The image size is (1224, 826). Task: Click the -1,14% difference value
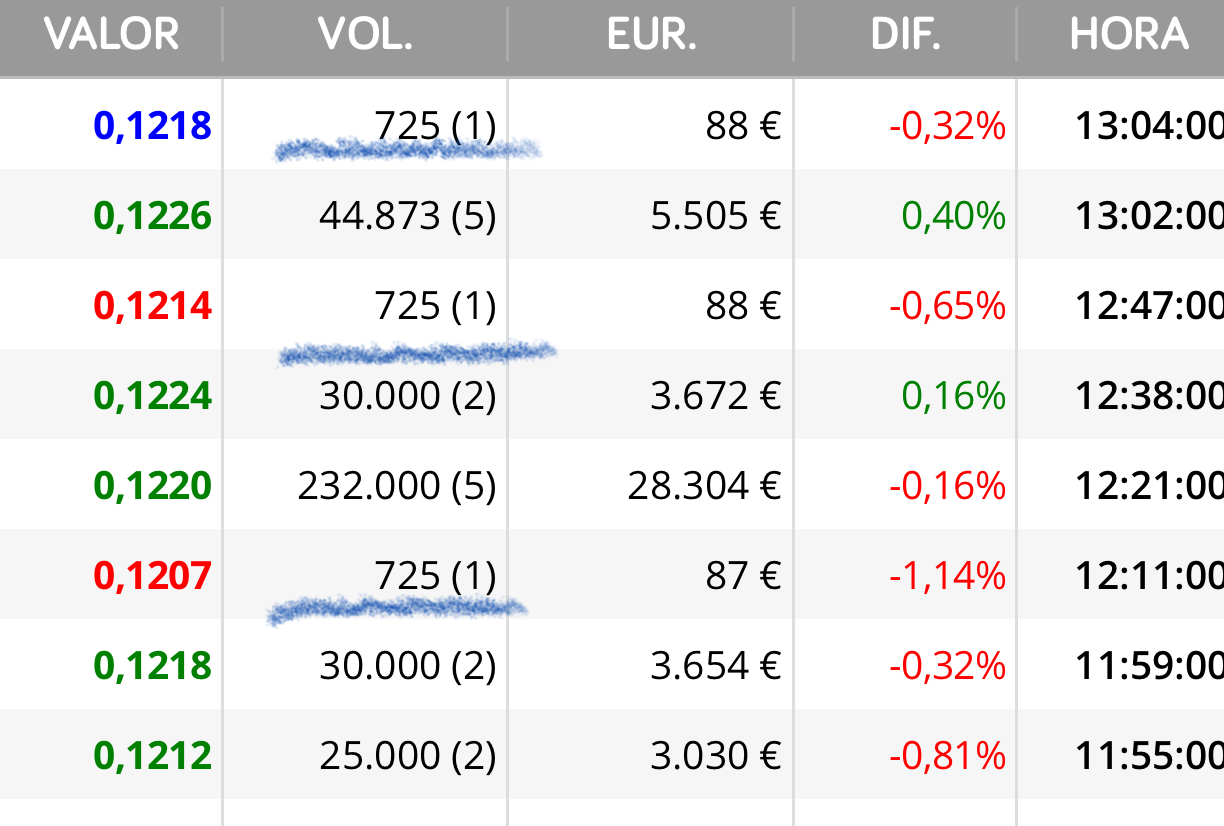pyautogui.click(x=947, y=576)
